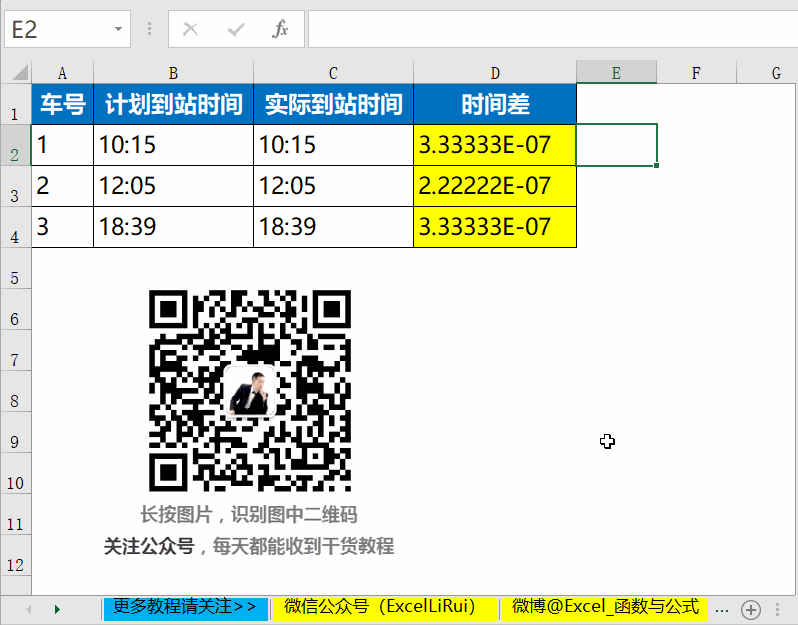Screen dimensions: 798x625
Task: Click the text 关注公众号，每天都能收到干货教程
Action: point(249,546)
